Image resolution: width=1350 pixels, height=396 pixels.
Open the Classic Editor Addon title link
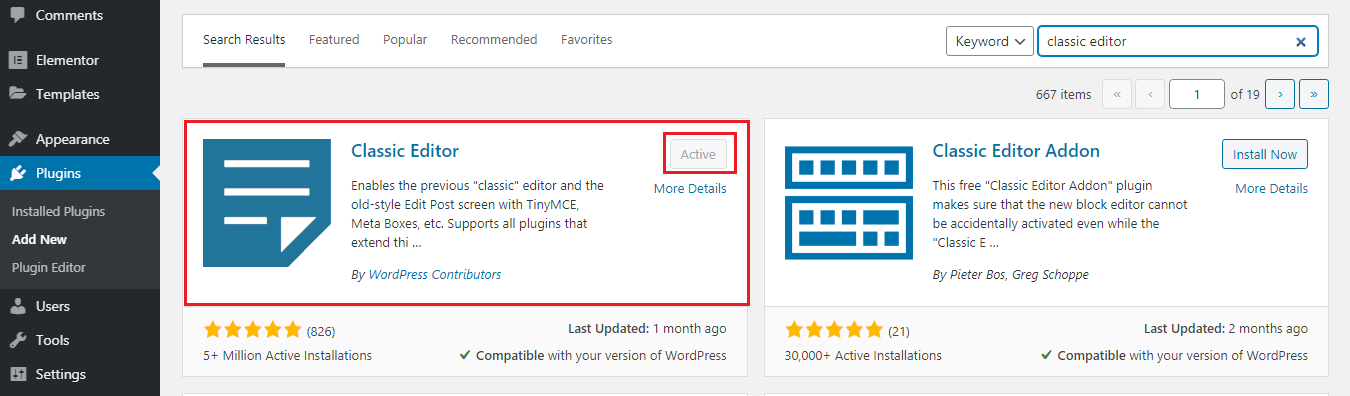1016,151
